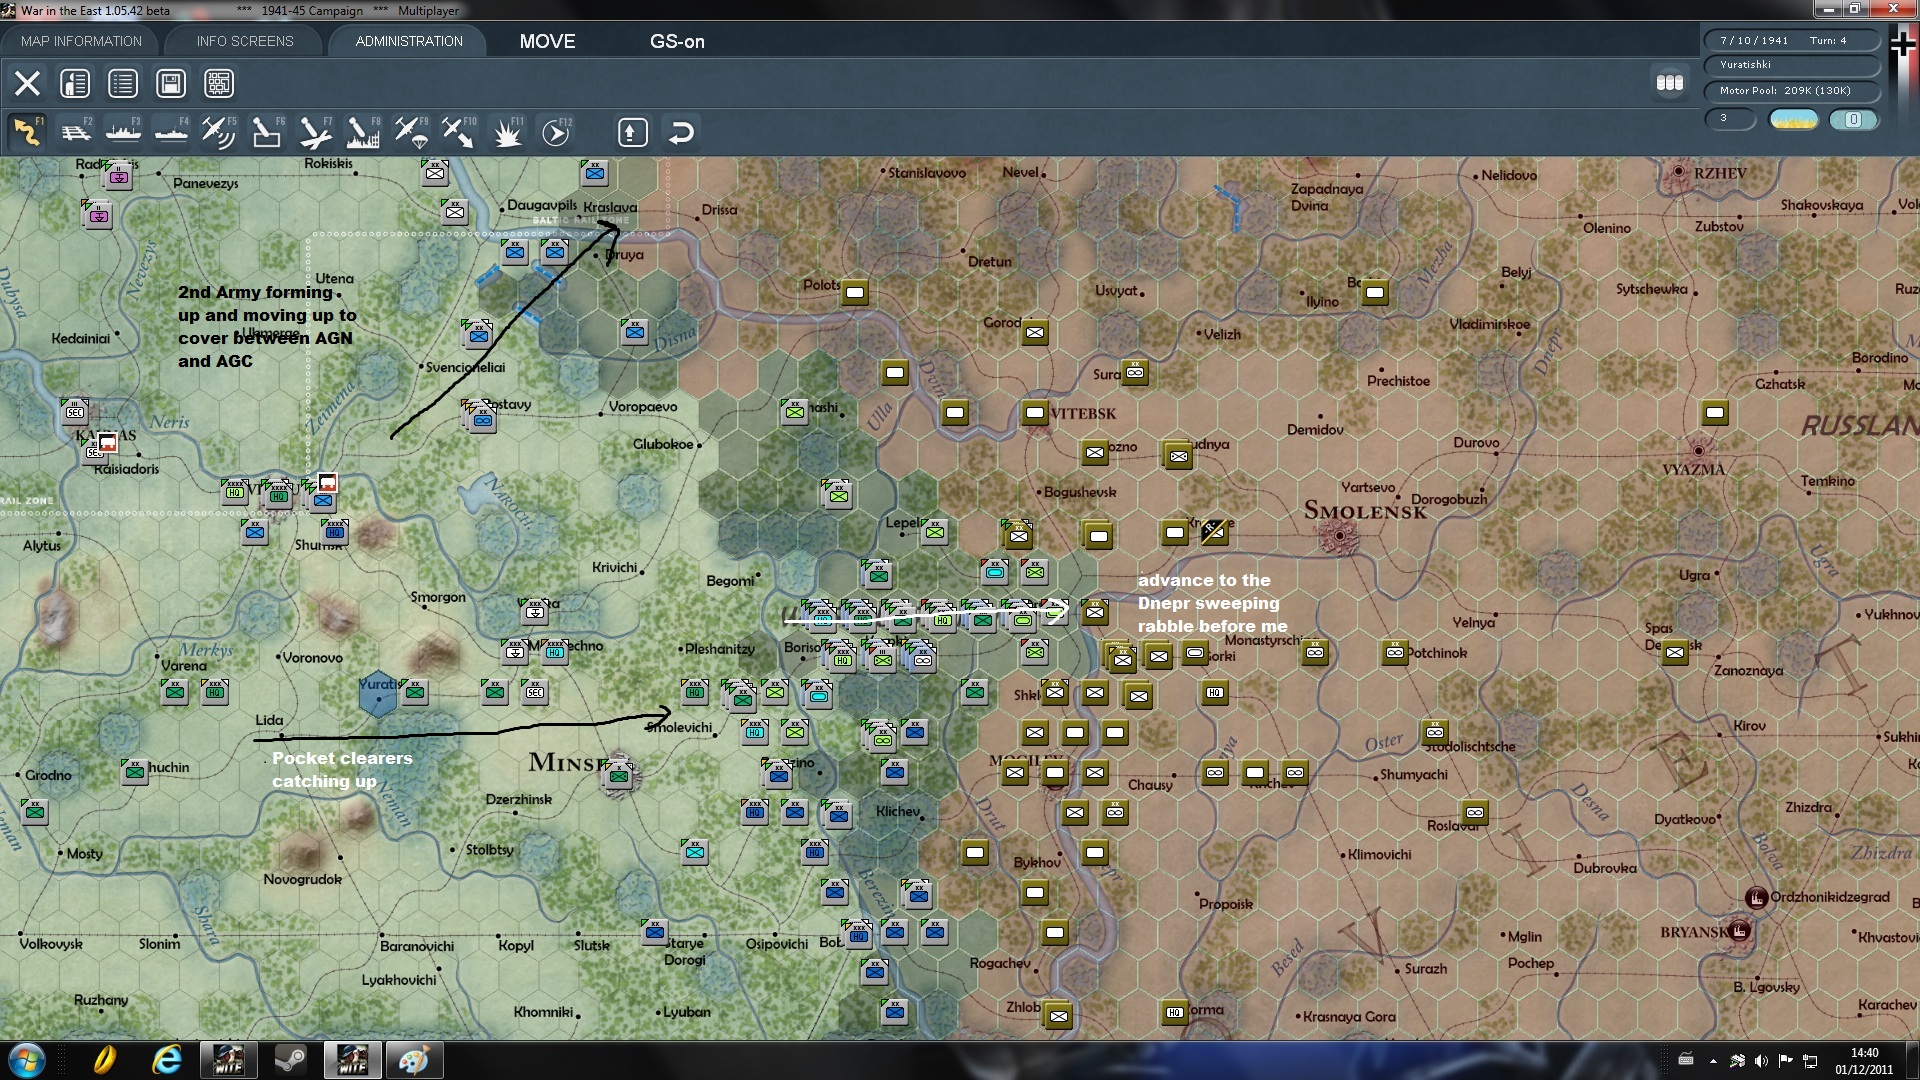Click the blue 0 indicator pill
1920x1080 pixels.
1853,119
